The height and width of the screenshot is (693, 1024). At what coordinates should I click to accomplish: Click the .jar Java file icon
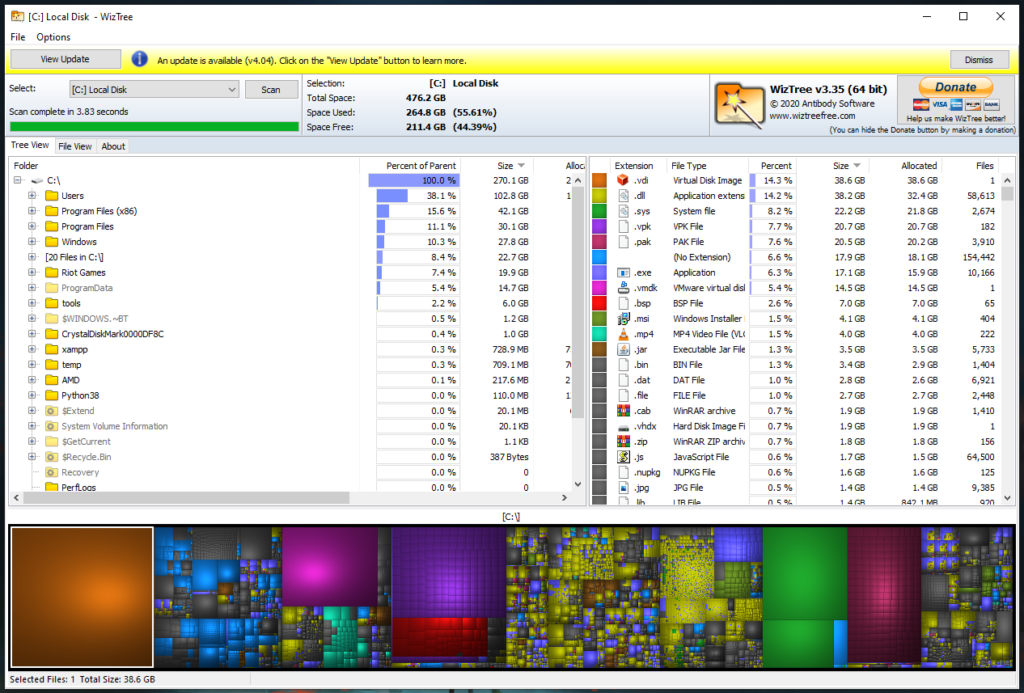pyautogui.click(x=622, y=349)
